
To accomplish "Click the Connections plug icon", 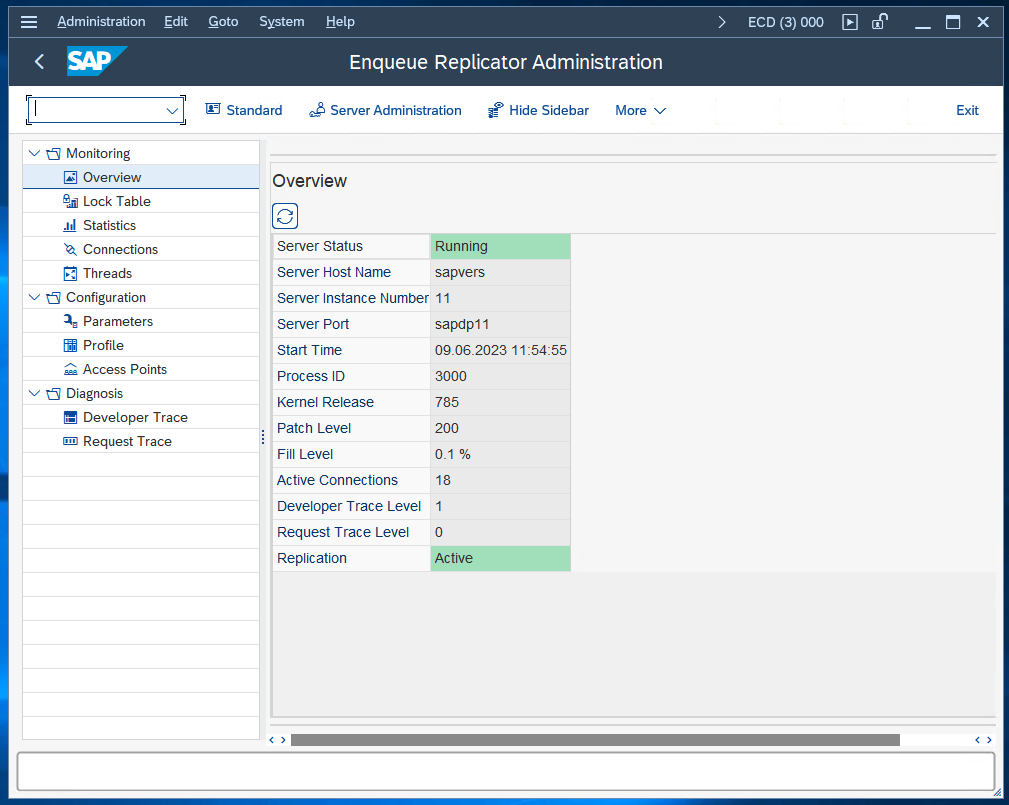I will point(70,249).
